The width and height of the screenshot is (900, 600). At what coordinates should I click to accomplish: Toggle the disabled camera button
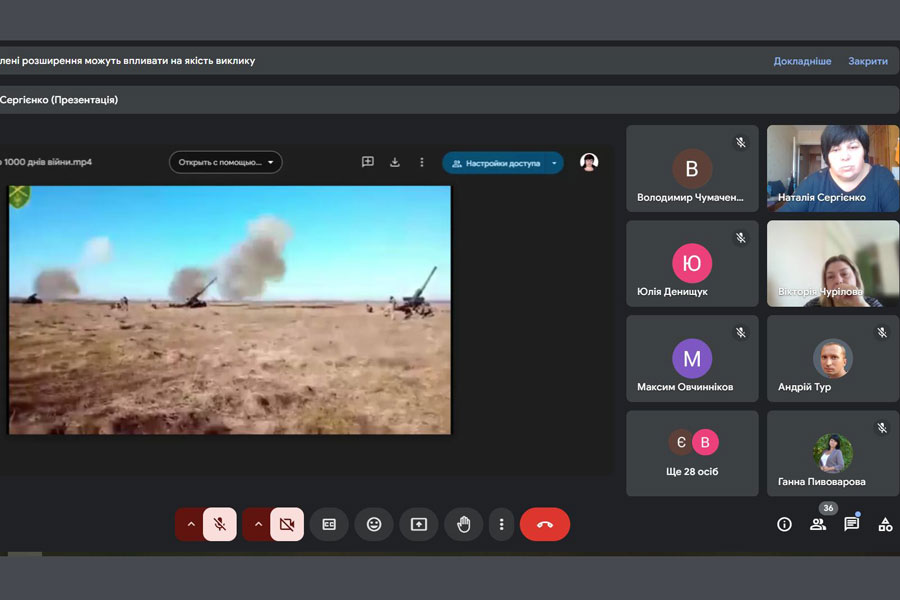click(x=287, y=524)
